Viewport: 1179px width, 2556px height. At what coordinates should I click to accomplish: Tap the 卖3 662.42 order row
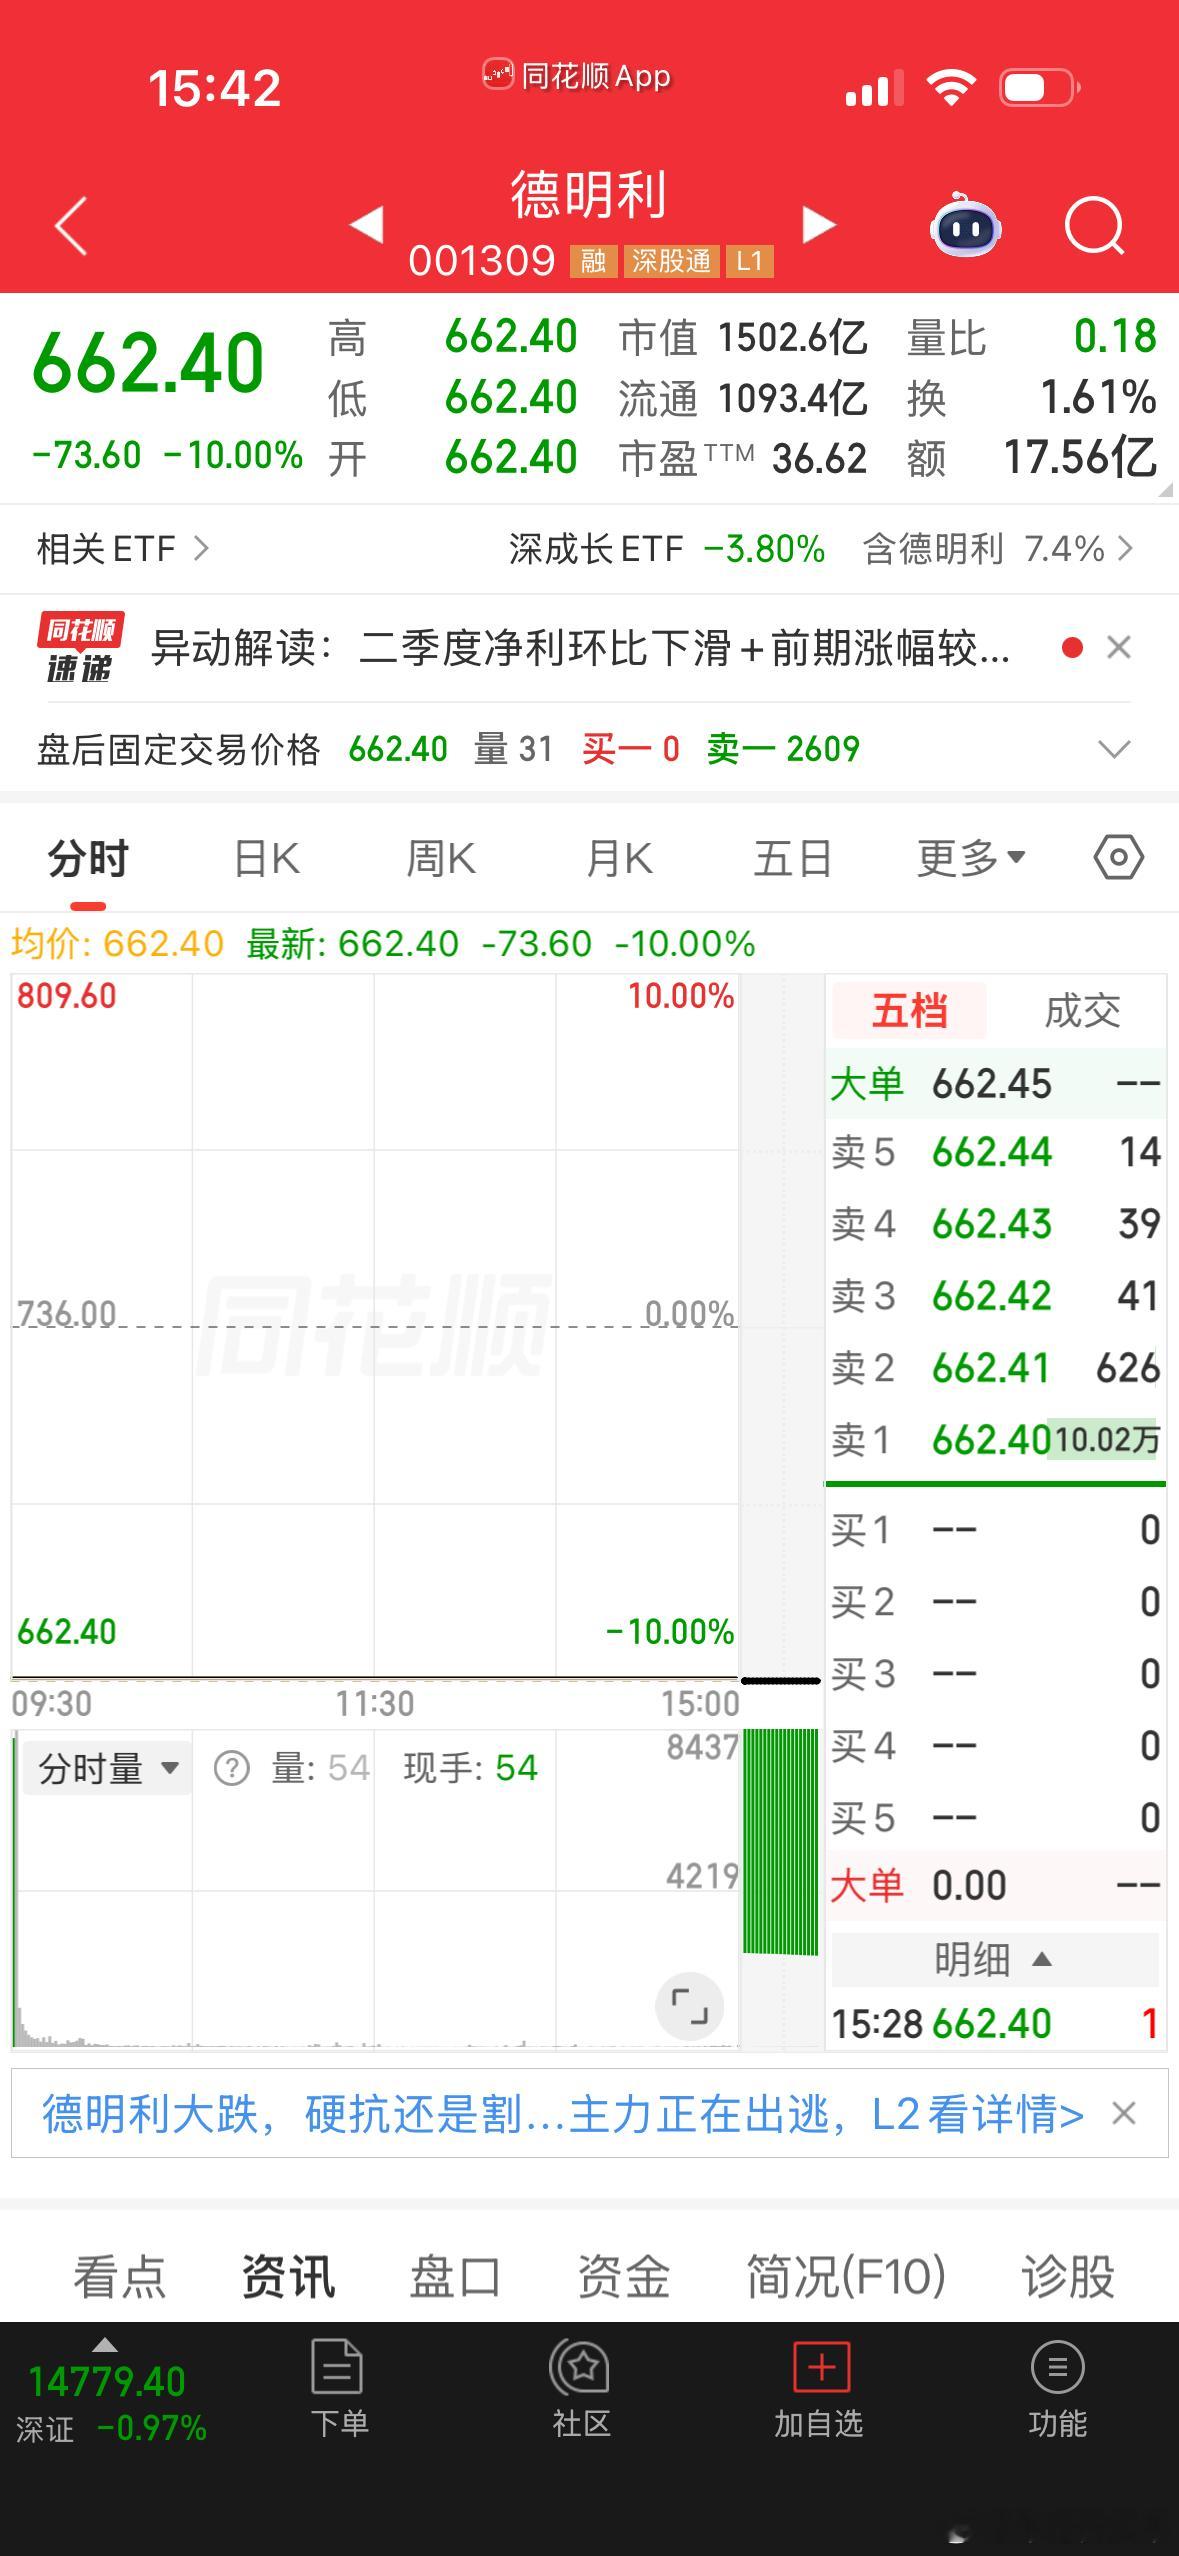[996, 1296]
